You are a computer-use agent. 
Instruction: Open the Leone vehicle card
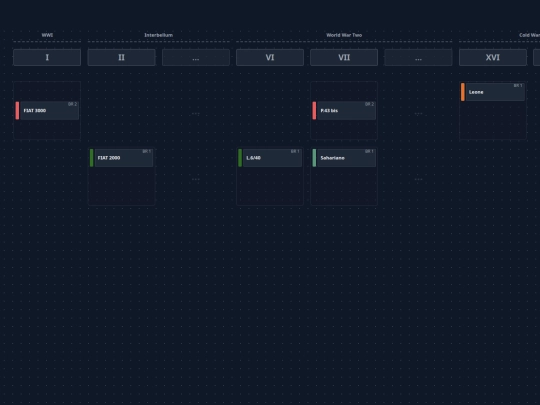[492, 92]
